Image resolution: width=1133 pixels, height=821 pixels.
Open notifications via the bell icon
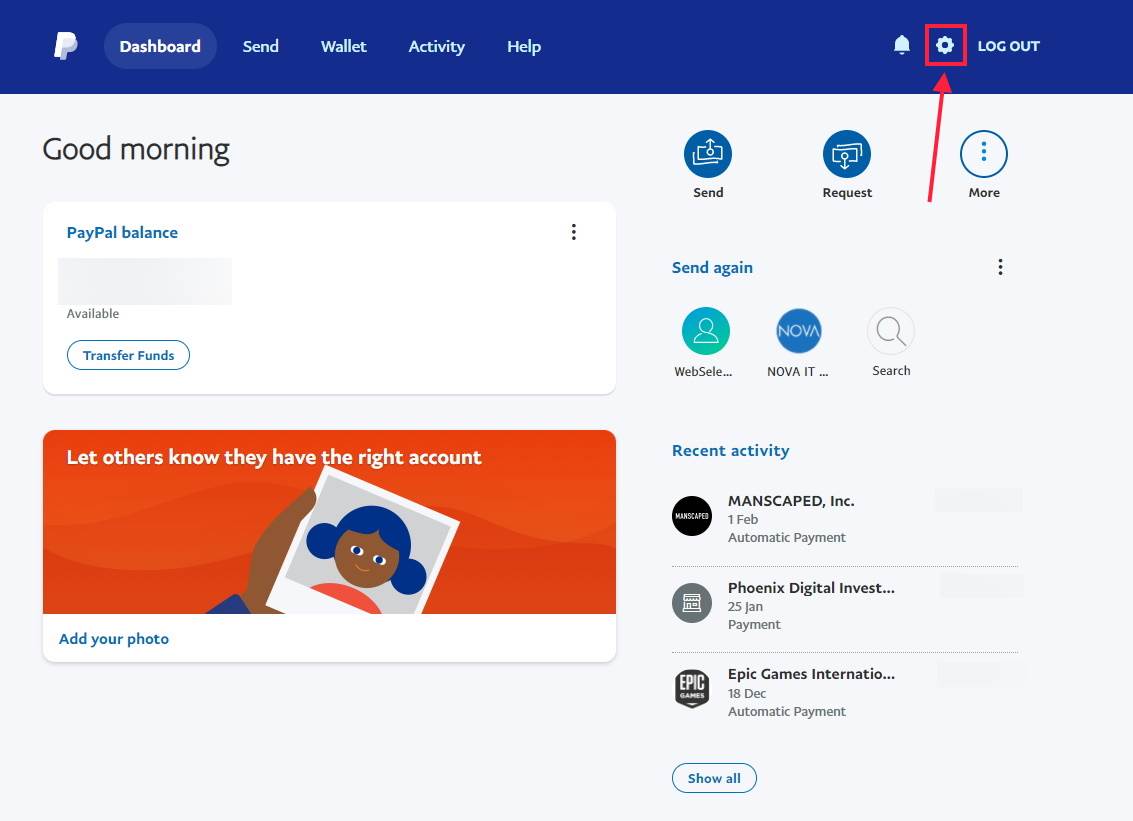pos(901,45)
